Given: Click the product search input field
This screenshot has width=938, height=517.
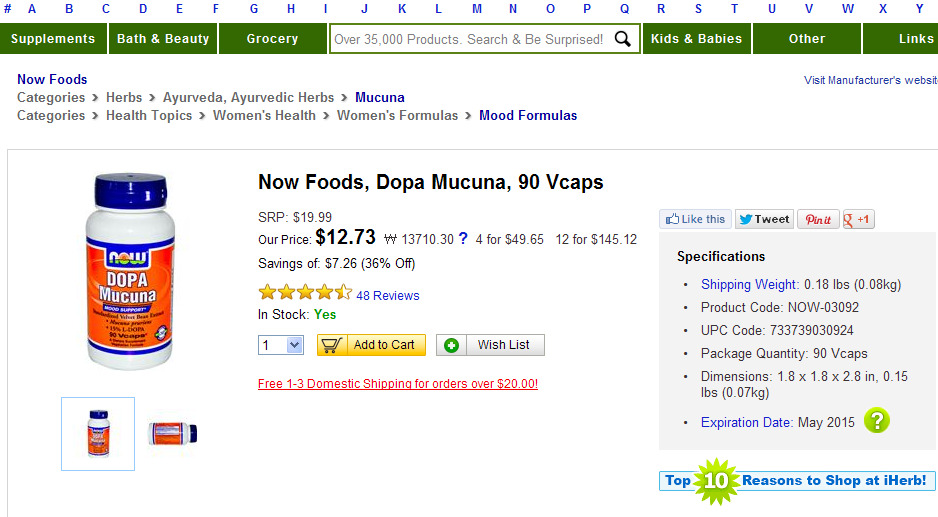Looking at the screenshot, I should 470,39.
